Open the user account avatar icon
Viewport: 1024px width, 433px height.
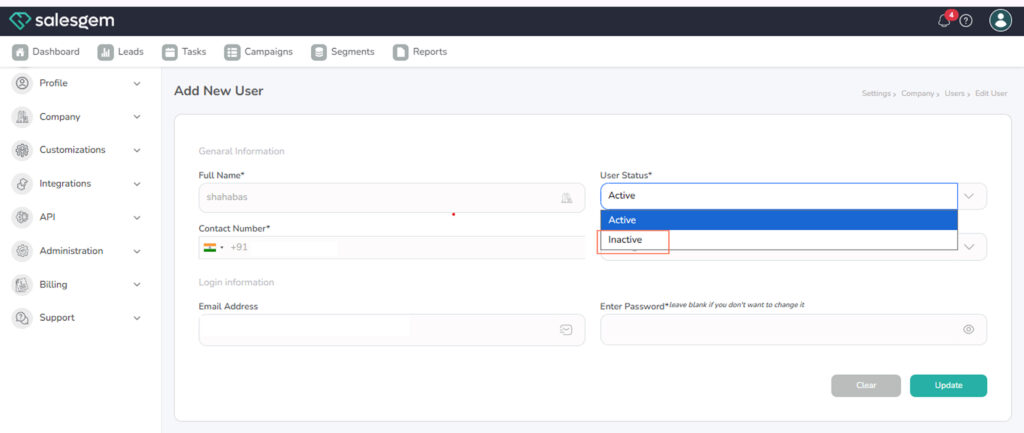tap(1000, 20)
